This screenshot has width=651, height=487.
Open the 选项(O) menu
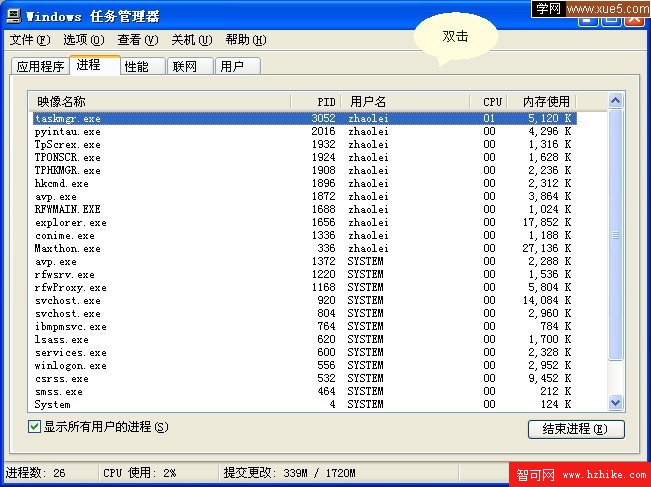[84, 40]
